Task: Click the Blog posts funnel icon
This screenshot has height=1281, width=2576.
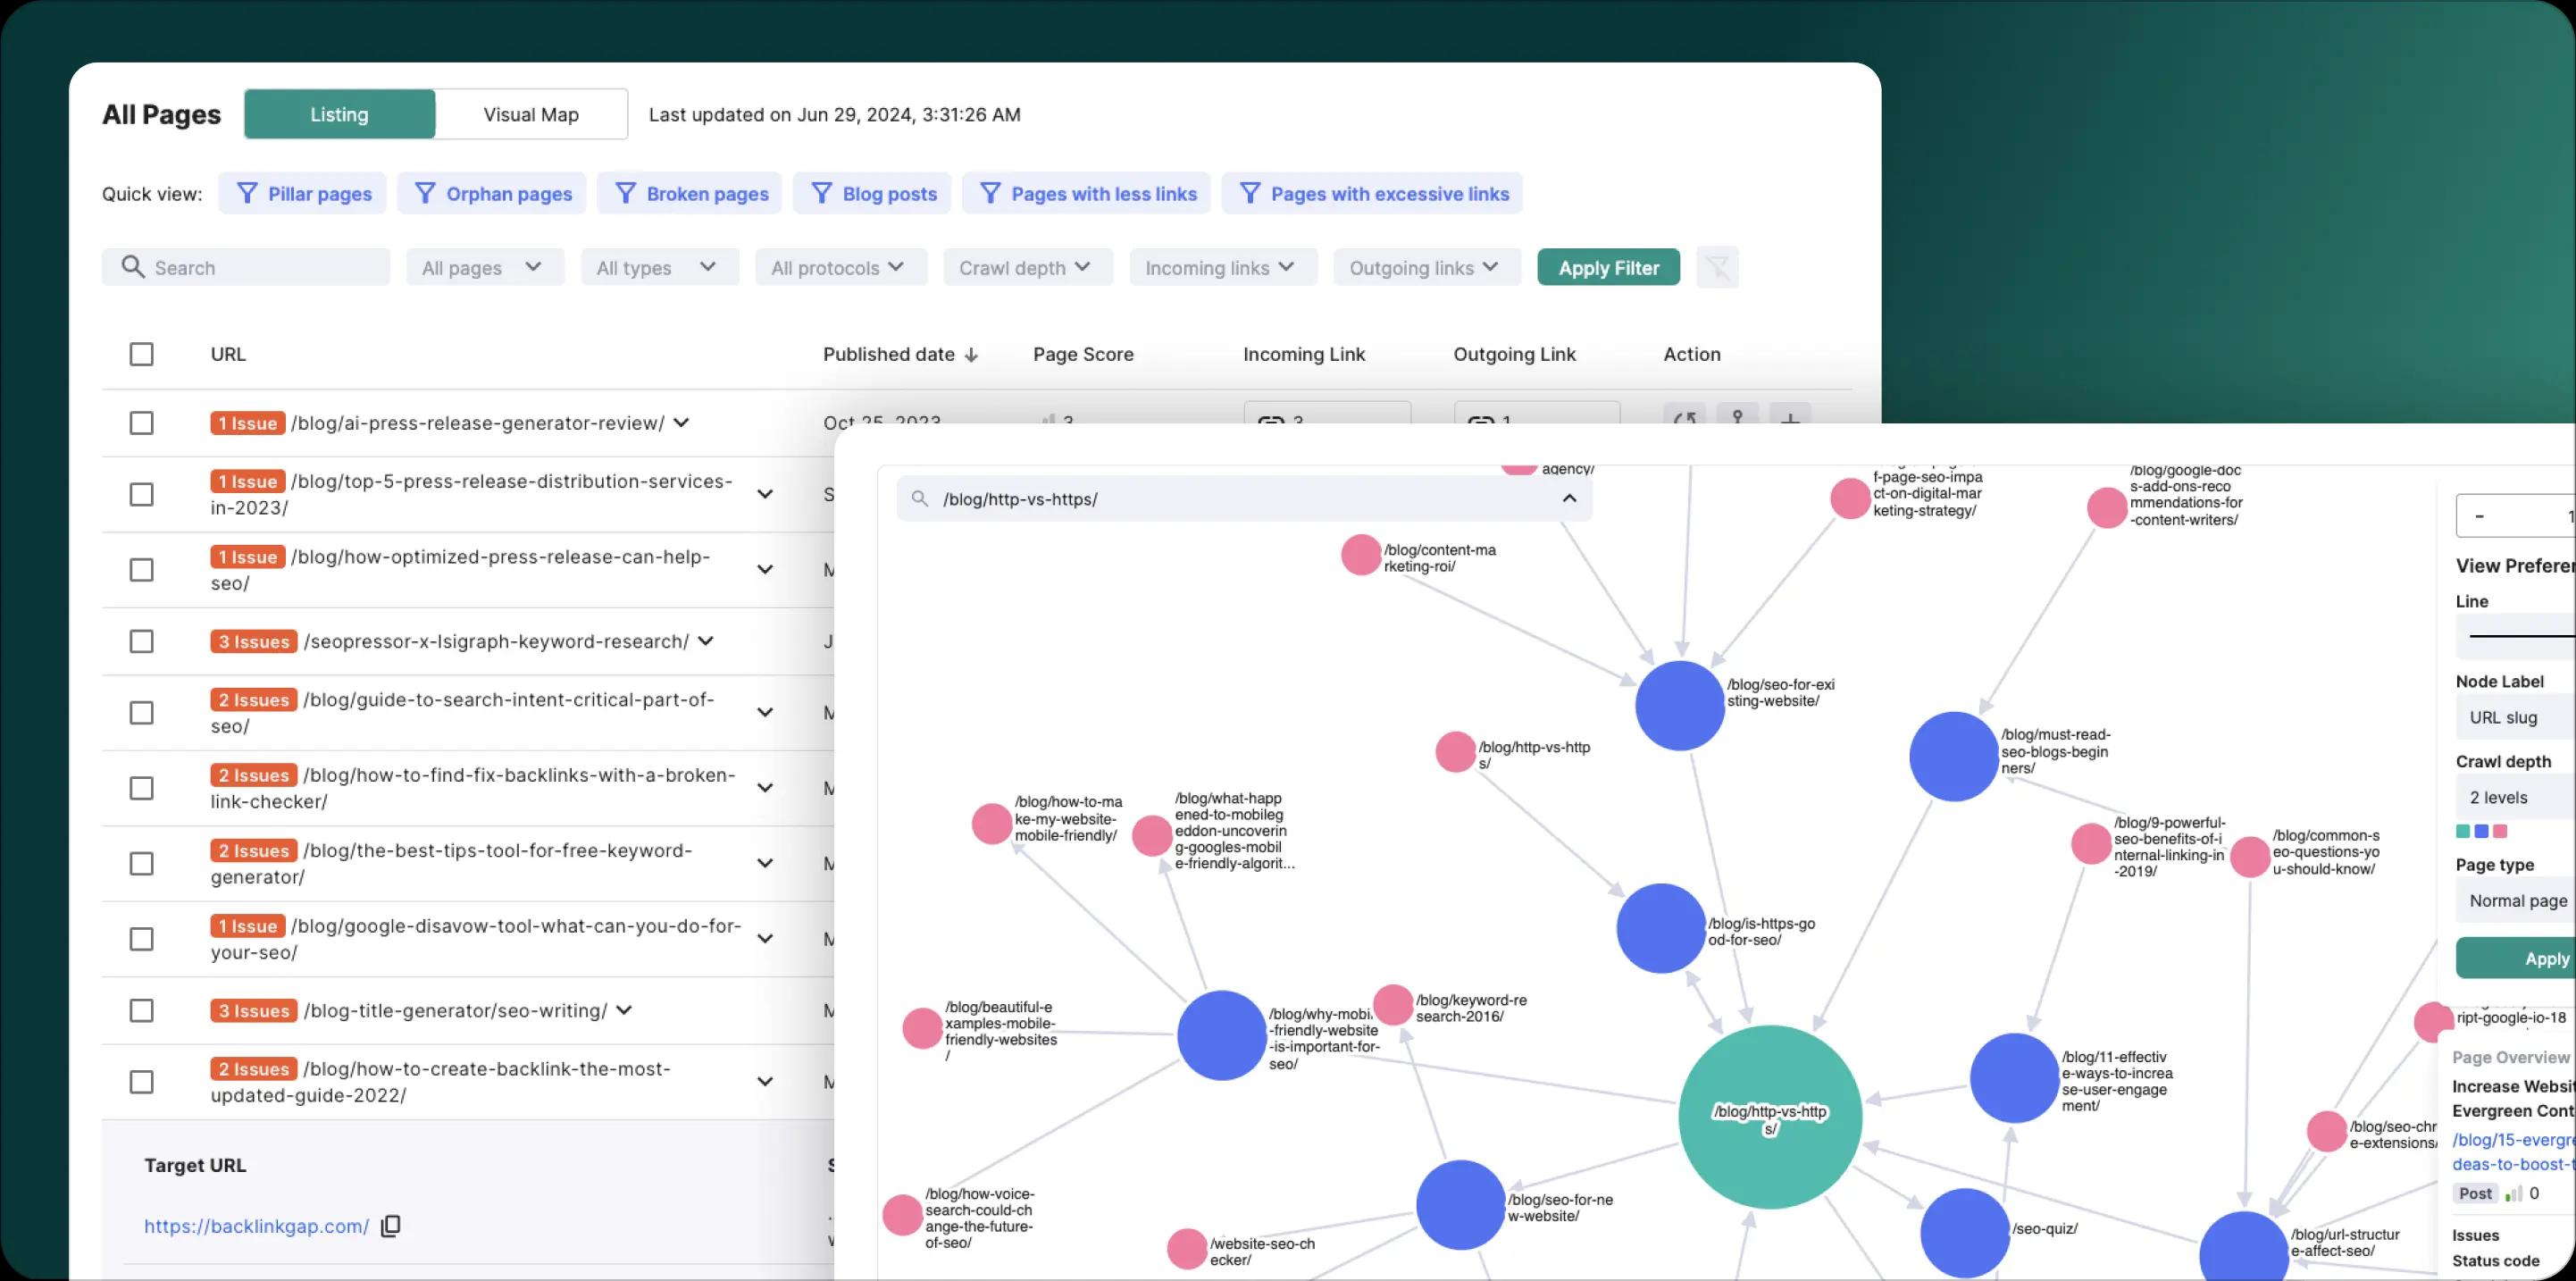Action: point(821,193)
